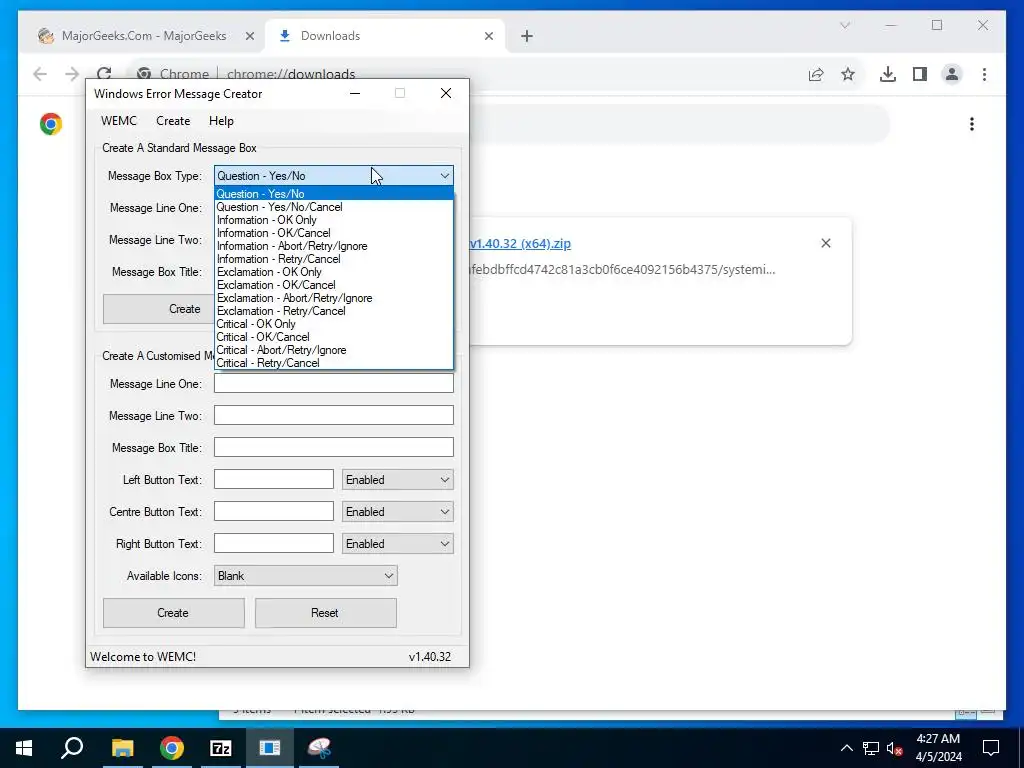The width and height of the screenshot is (1024, 768).
Task: Reload the Chrome page
Action: (104, 74)
